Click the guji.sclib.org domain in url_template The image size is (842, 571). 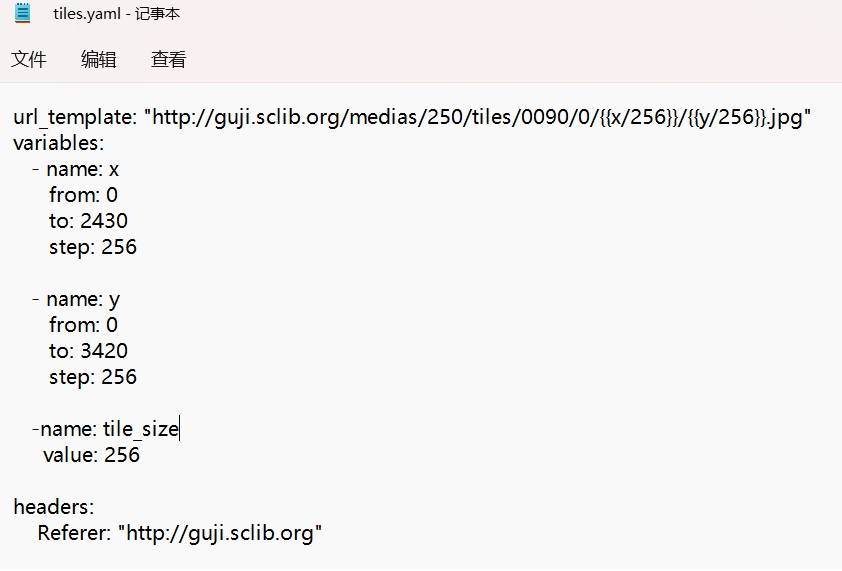coord(277,117)
